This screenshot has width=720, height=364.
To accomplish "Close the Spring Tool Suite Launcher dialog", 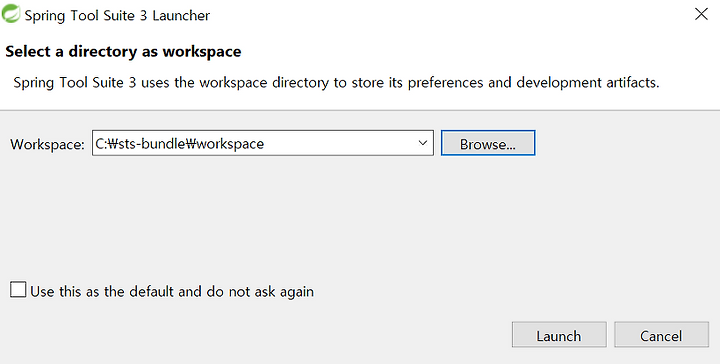I will point(701,14).
